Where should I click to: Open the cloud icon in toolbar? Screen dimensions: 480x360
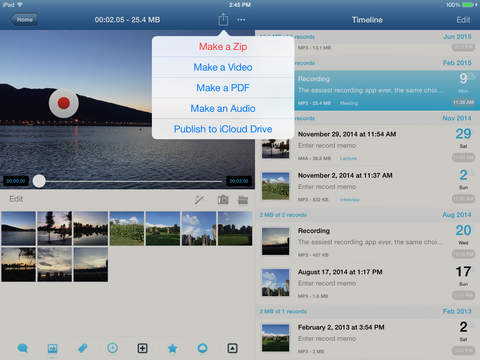tap(202, 348)
